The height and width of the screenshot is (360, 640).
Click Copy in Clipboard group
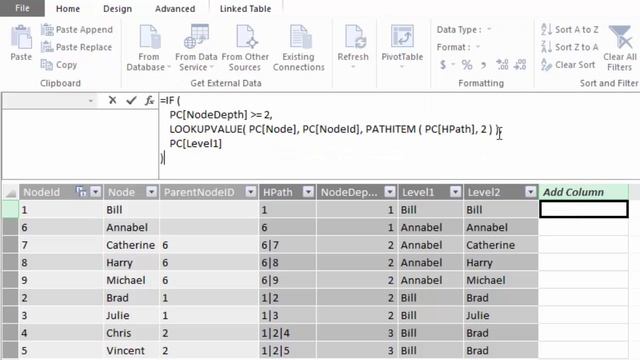click(x=59, y=65)
